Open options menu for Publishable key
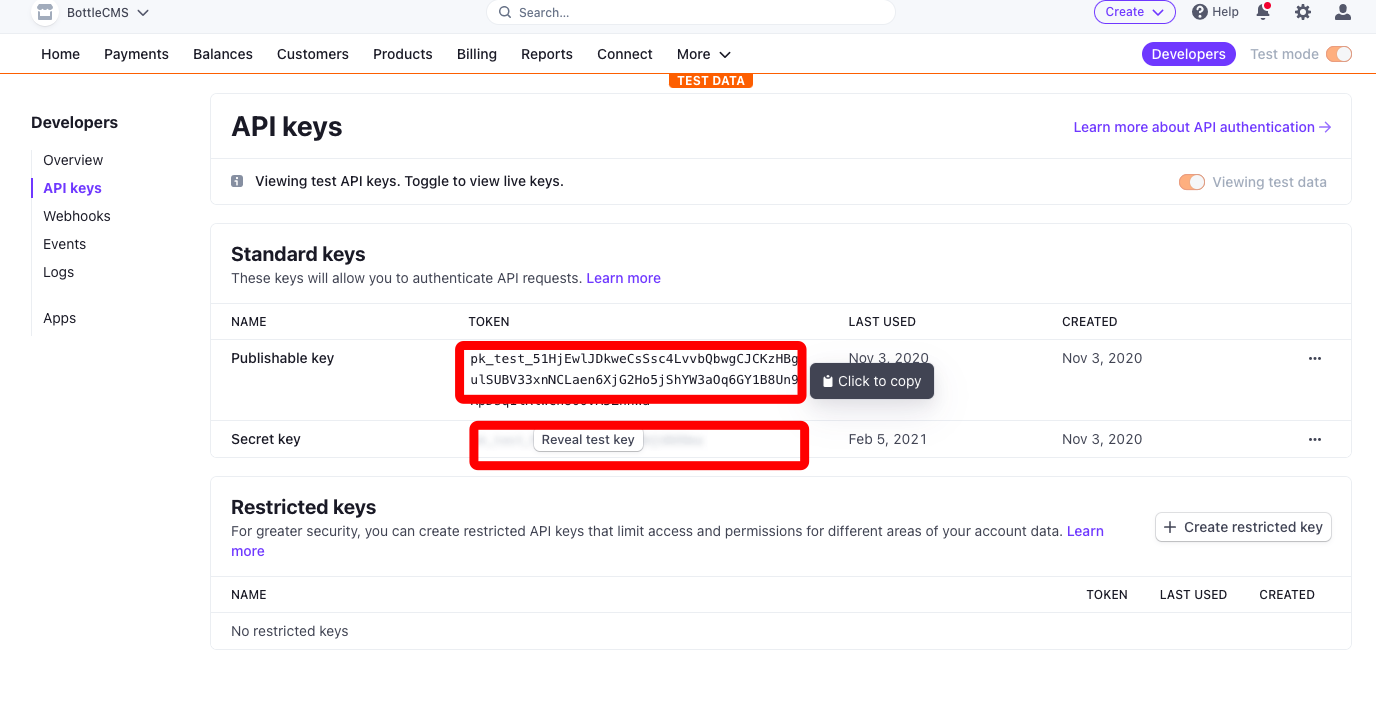Screen dimensions: 1376x706 coord(1314,358)
